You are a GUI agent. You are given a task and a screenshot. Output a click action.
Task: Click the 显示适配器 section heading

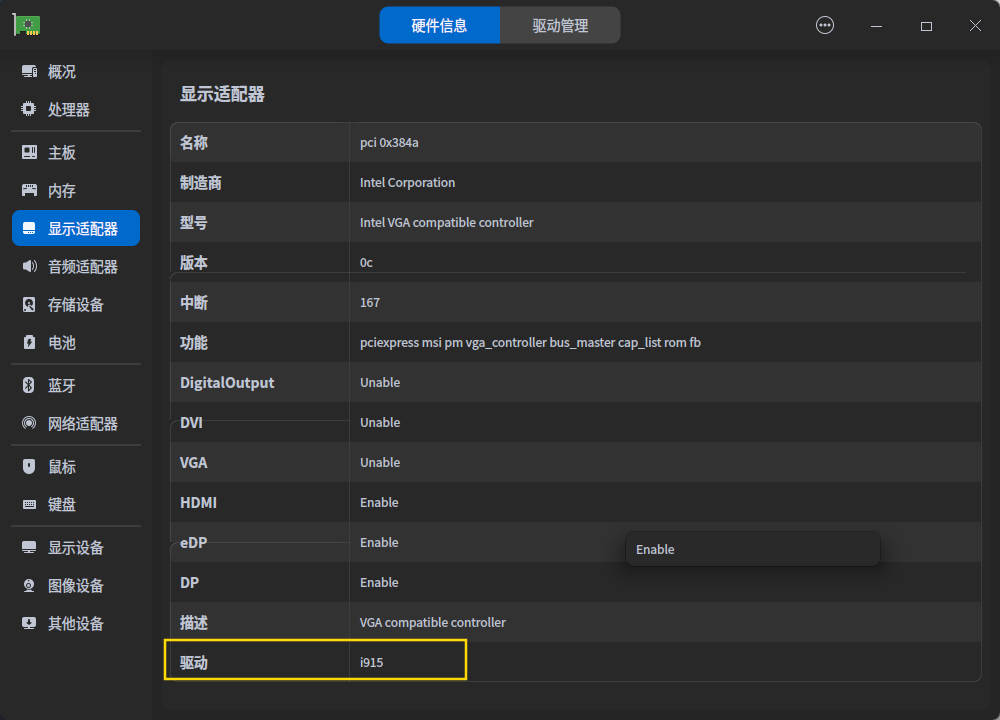point(222,94)
